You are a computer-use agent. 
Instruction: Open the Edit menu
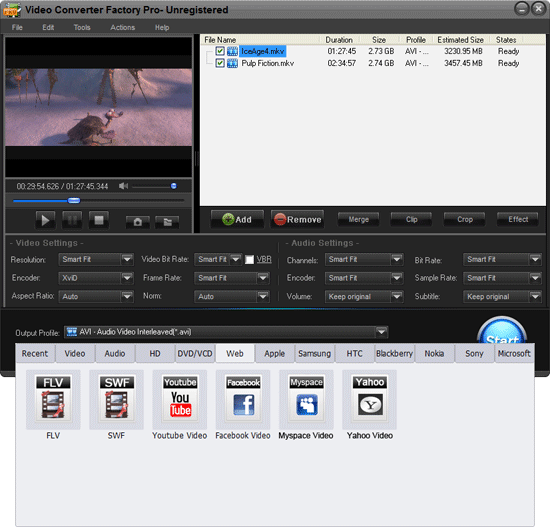coord(48,27)
